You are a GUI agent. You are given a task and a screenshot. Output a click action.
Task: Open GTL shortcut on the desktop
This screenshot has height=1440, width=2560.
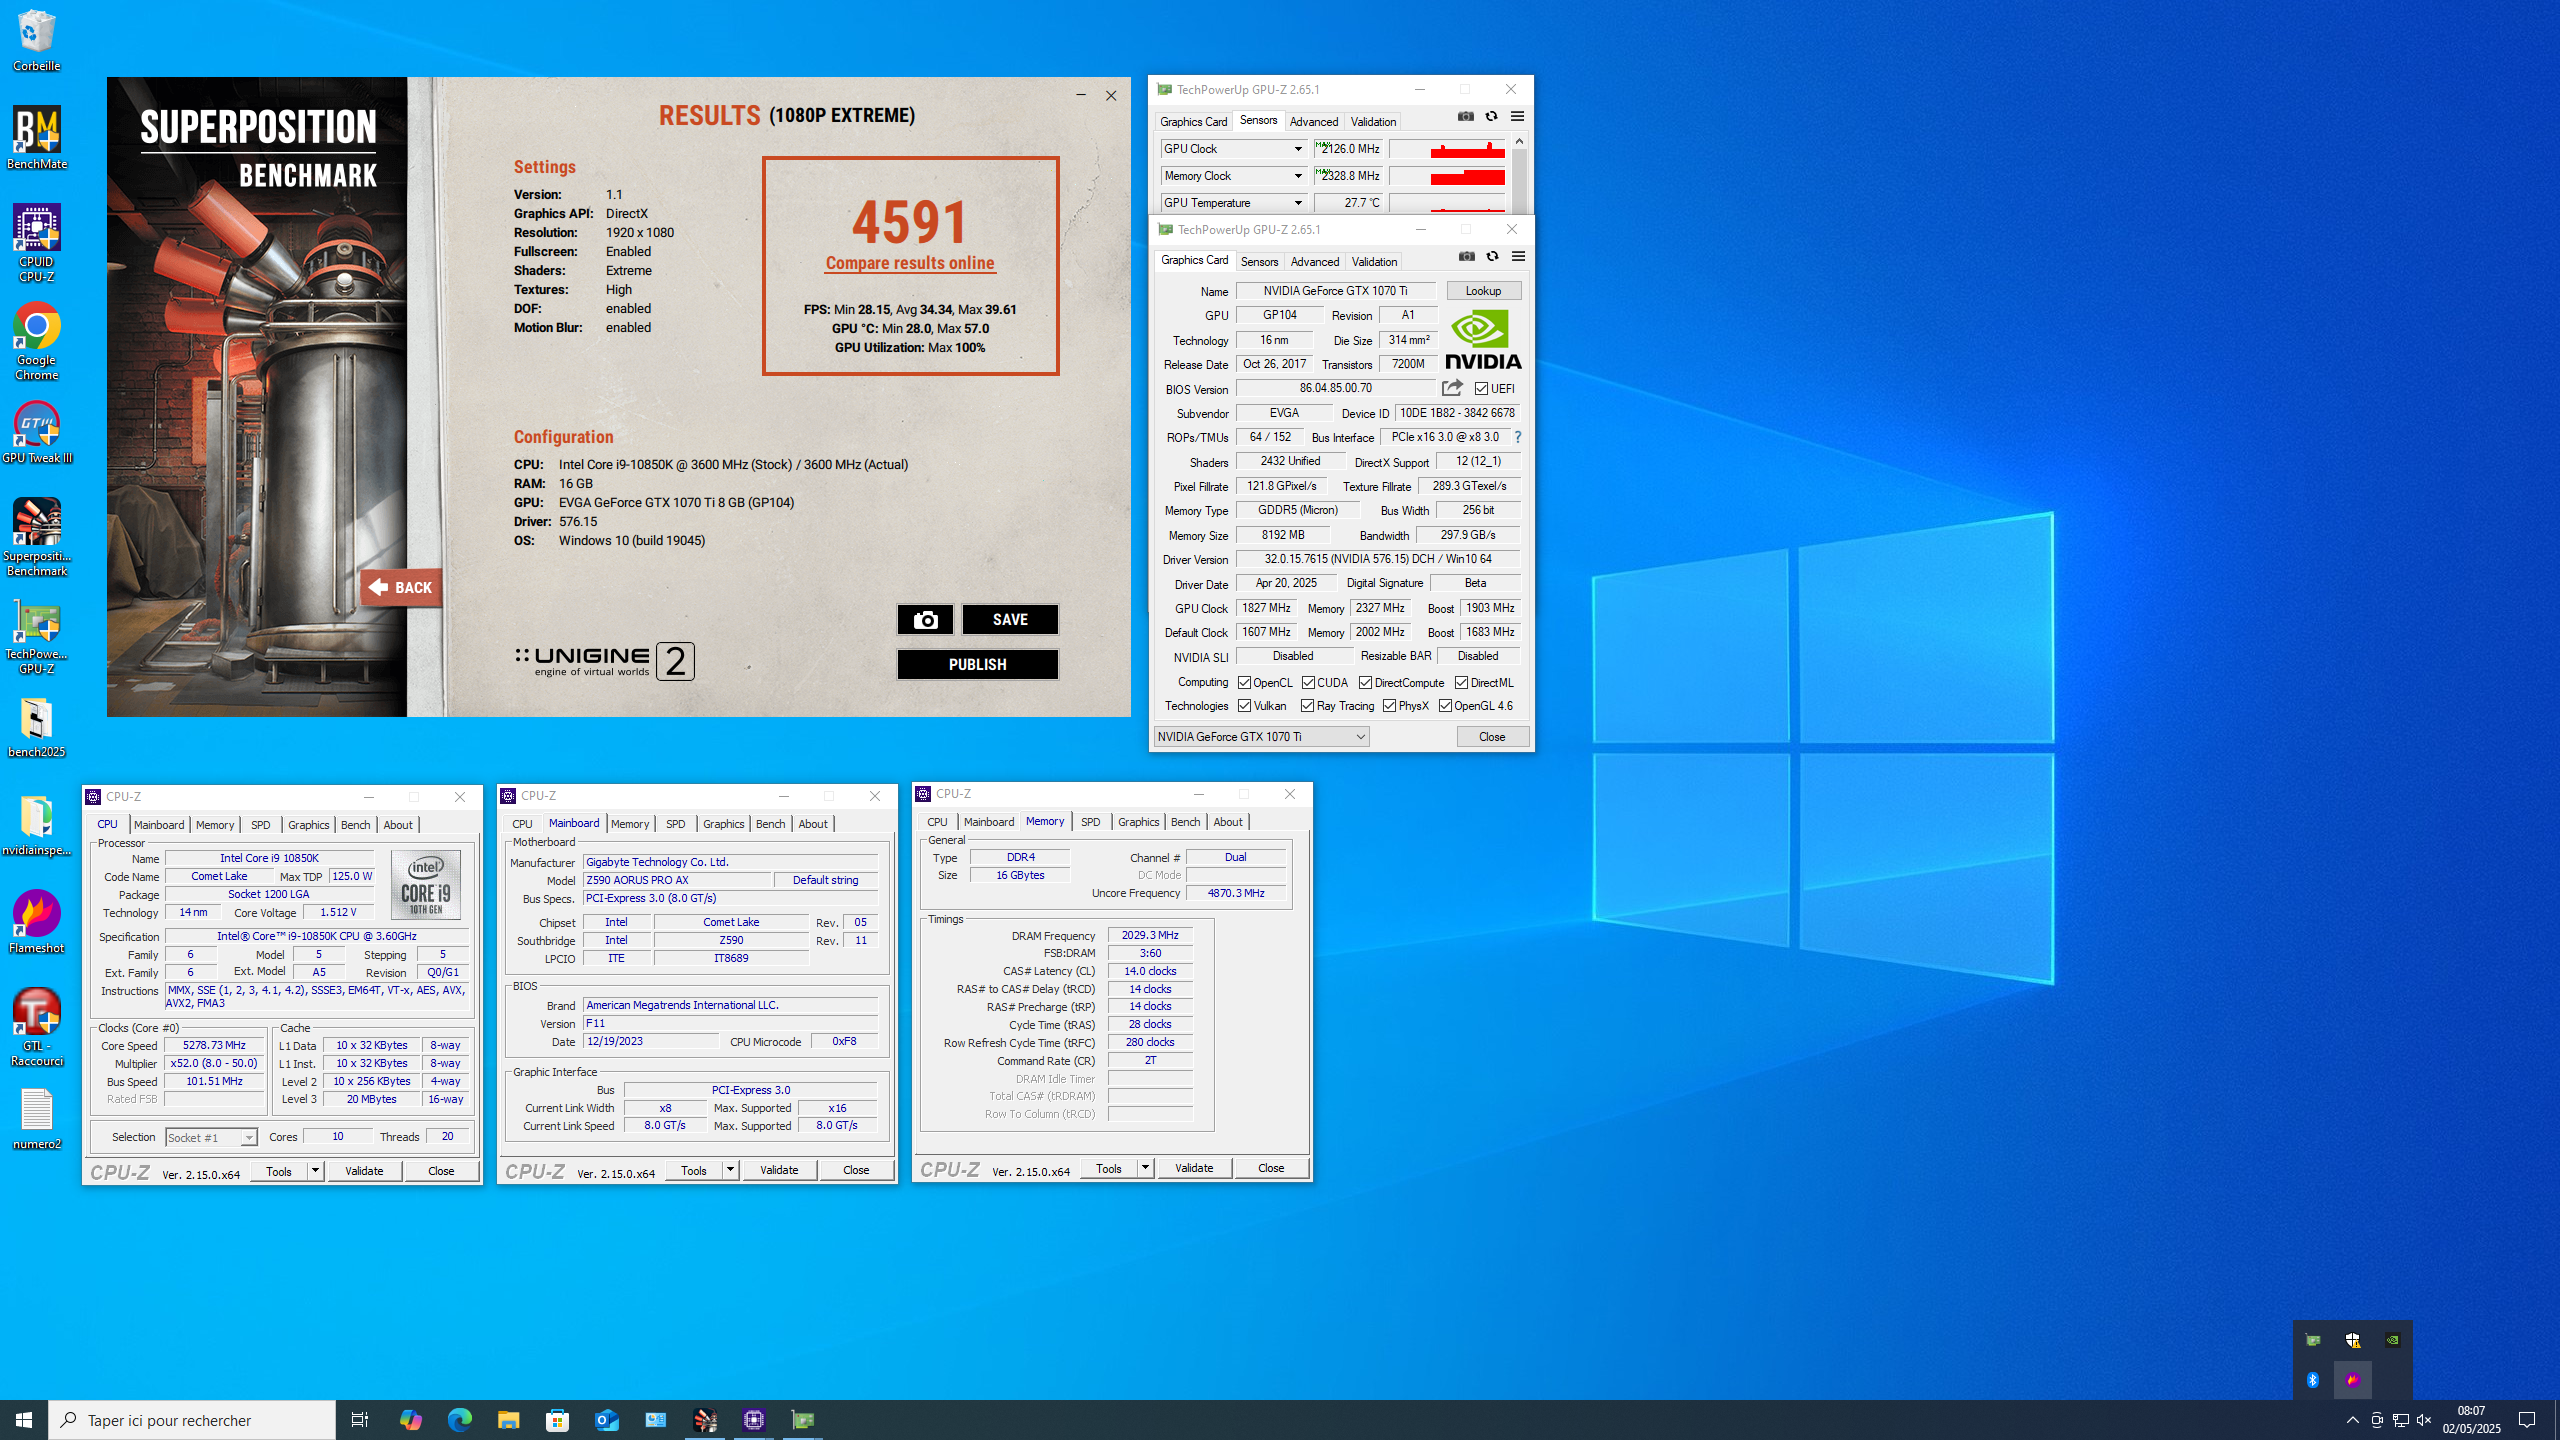pyautogui.click(x=37, y=1028)
